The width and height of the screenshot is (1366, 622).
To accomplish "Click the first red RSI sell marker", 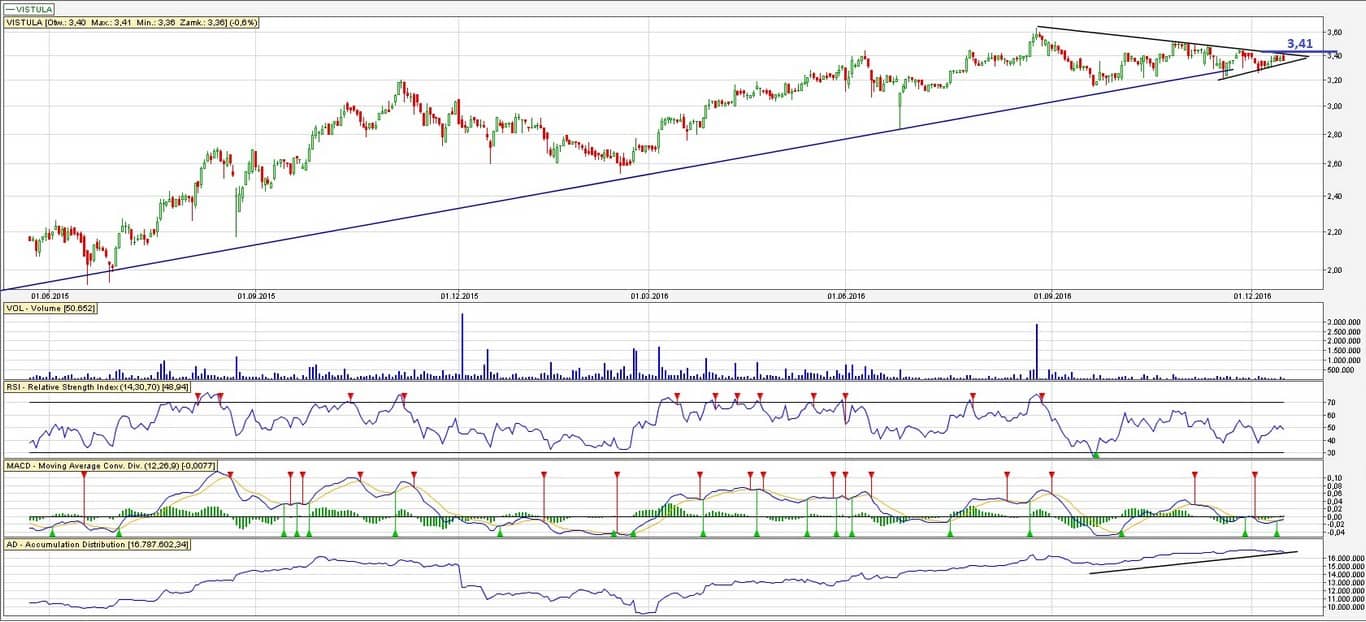I will pos(198,397).
